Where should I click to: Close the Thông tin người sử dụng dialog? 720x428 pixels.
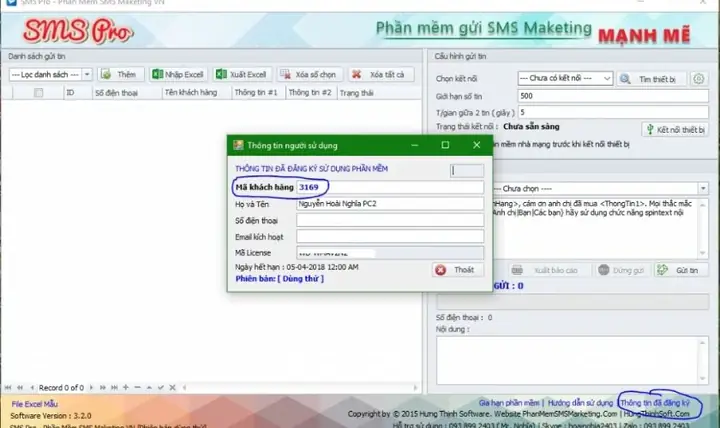477,145
